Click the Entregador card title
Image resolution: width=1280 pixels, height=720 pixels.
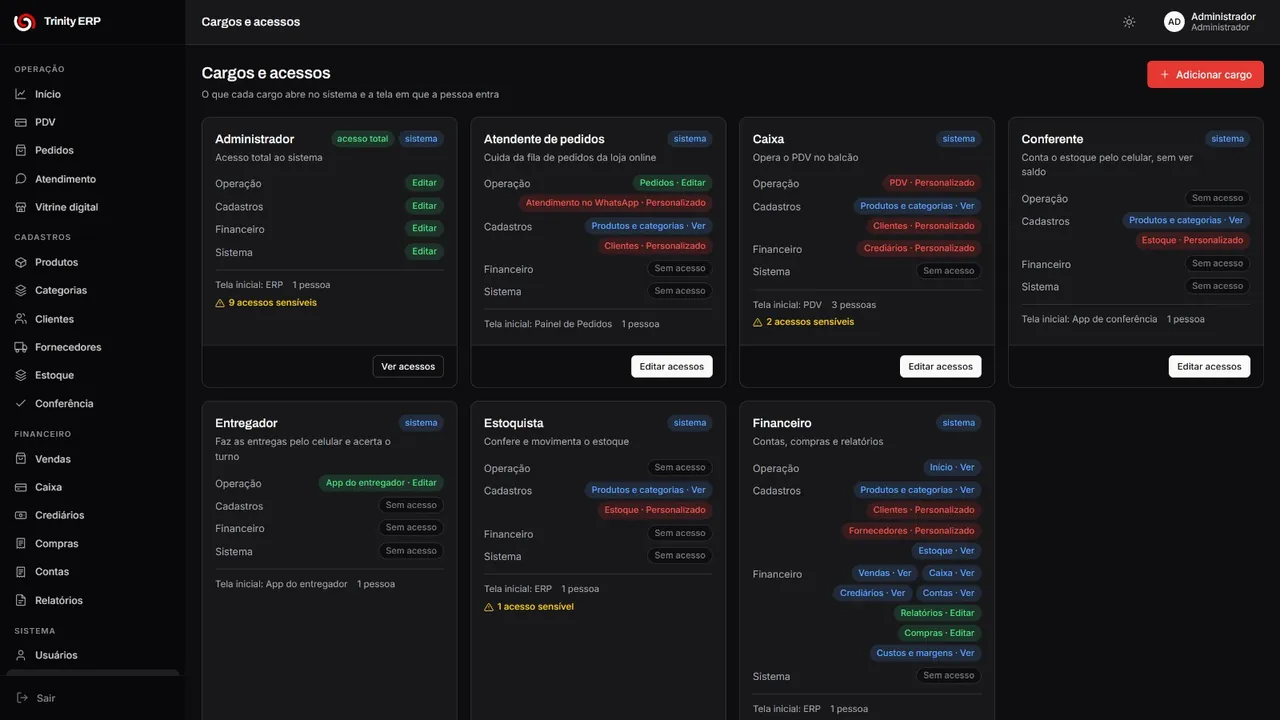pos(246,423)
